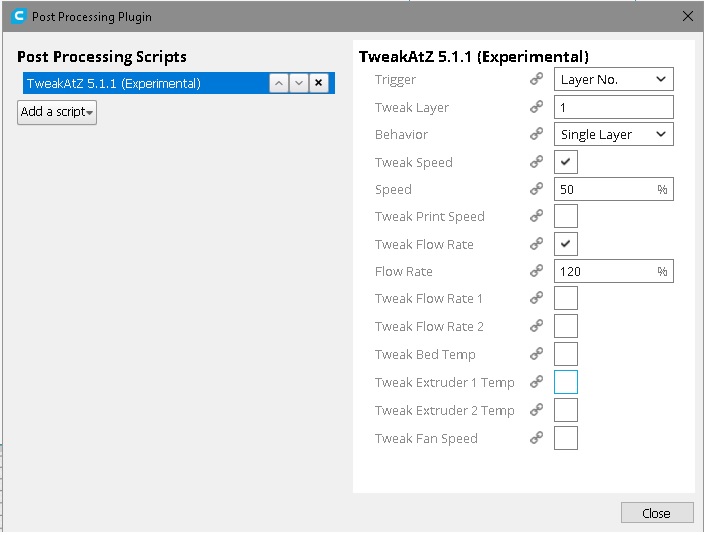Click the Close button
Screen dimensions: 705x535
pyautogui.click(x=657, y=513)
